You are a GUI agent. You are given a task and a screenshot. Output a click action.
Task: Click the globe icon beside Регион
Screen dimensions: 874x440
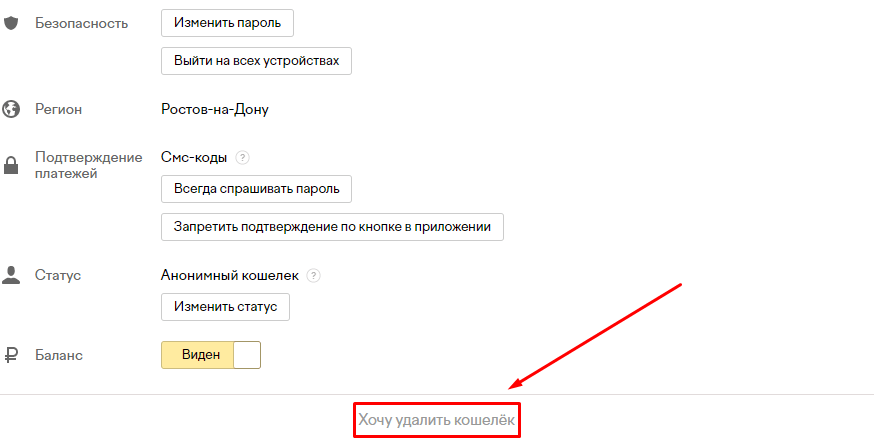tap(12, 109)
